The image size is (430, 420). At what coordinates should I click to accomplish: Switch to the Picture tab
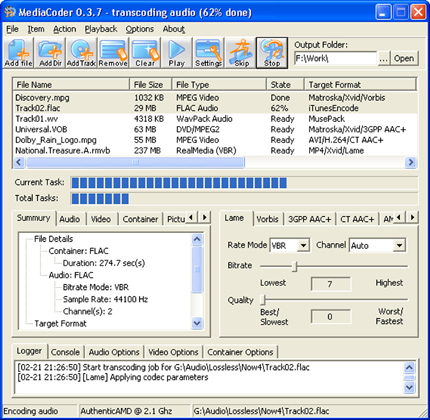(176, 219)
